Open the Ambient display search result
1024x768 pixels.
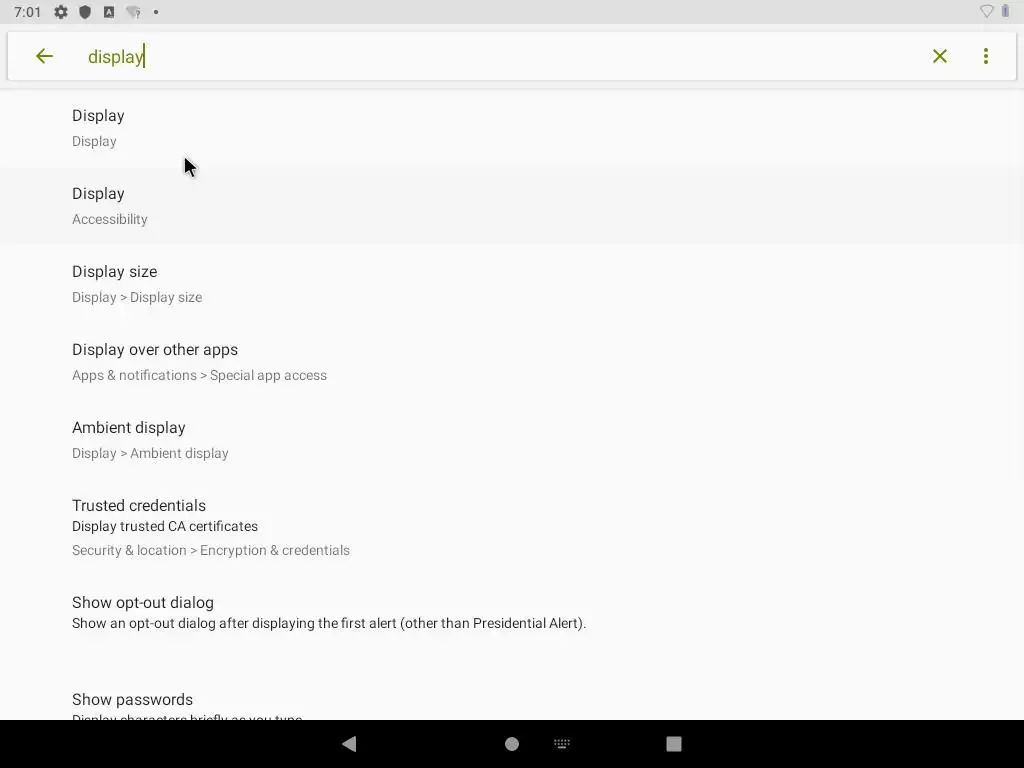512,440
